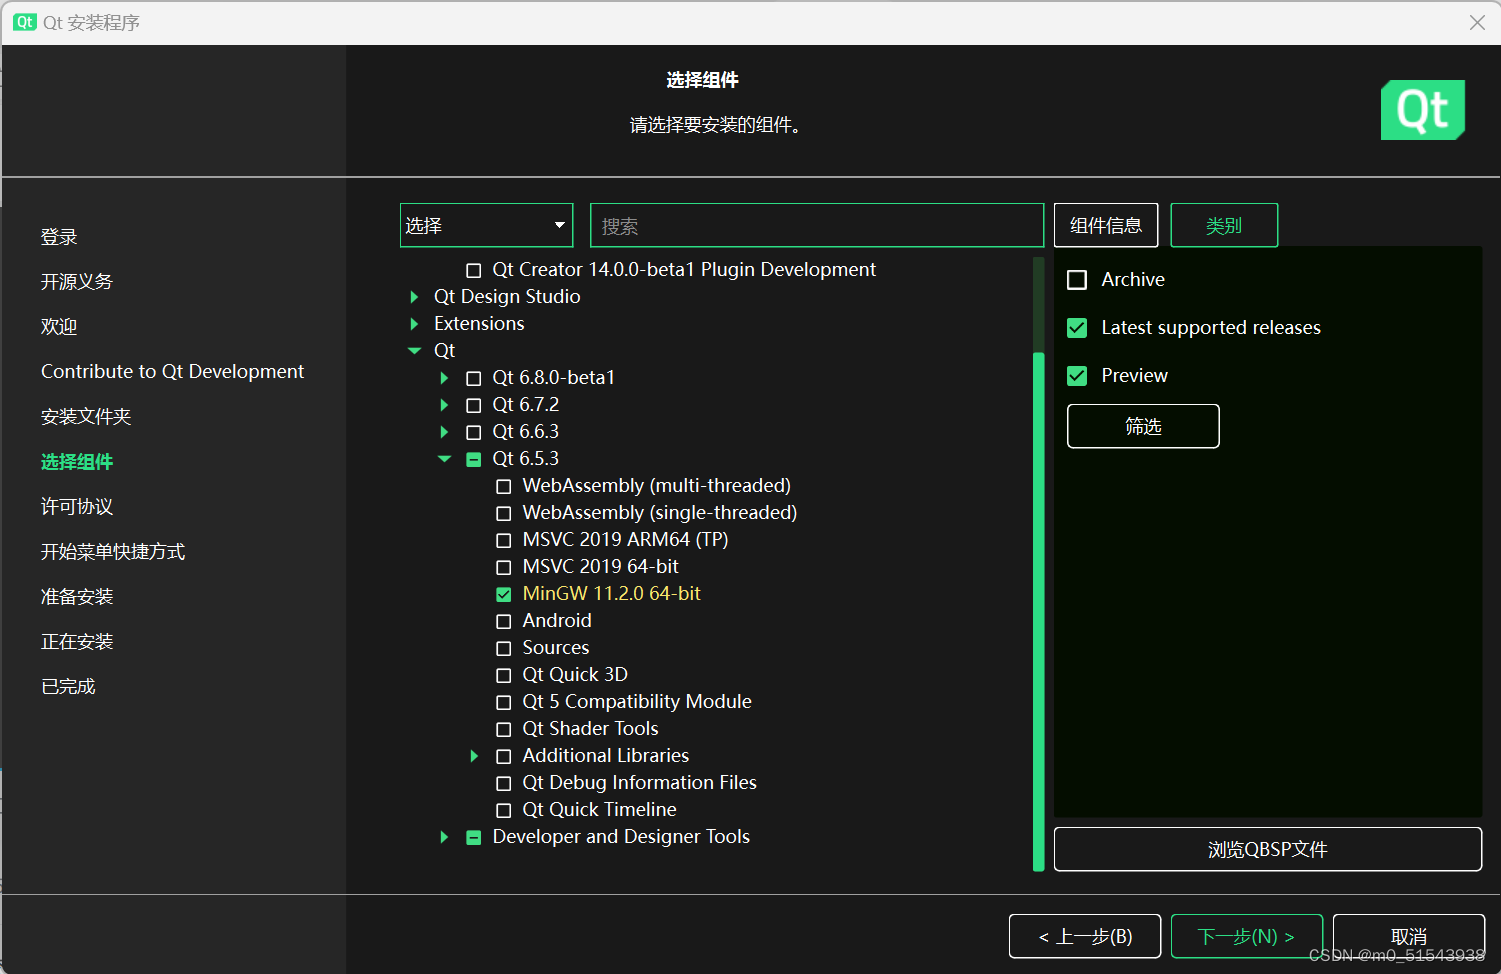The width and height of the screenshot is (1501, 974).
Task: Select the 选择组件 step in sidebar
Action: (x=77, y=462)
